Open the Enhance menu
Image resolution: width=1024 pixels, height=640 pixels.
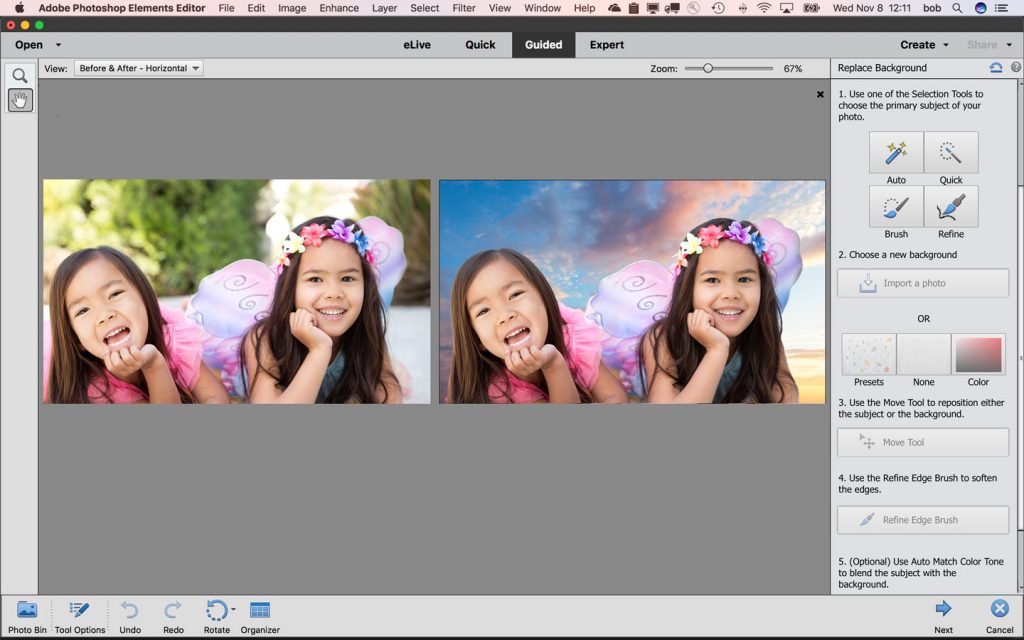tap(339, 8)
